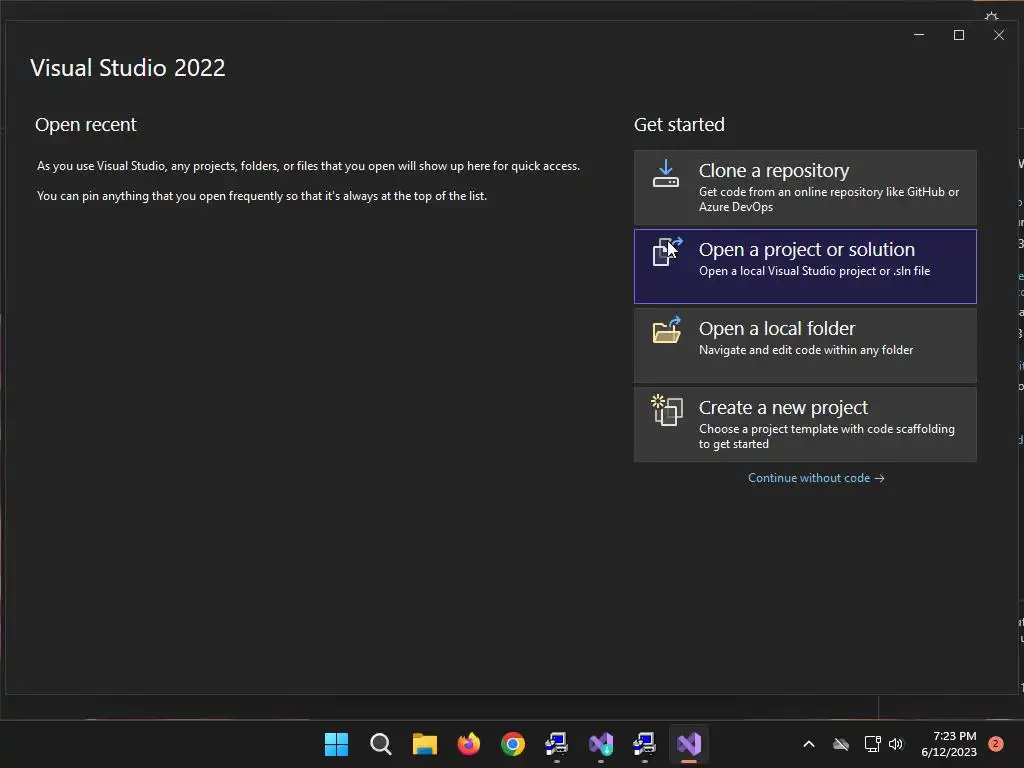
Task: Click text 'Get code from an online repository'
Action: (790, 192)
